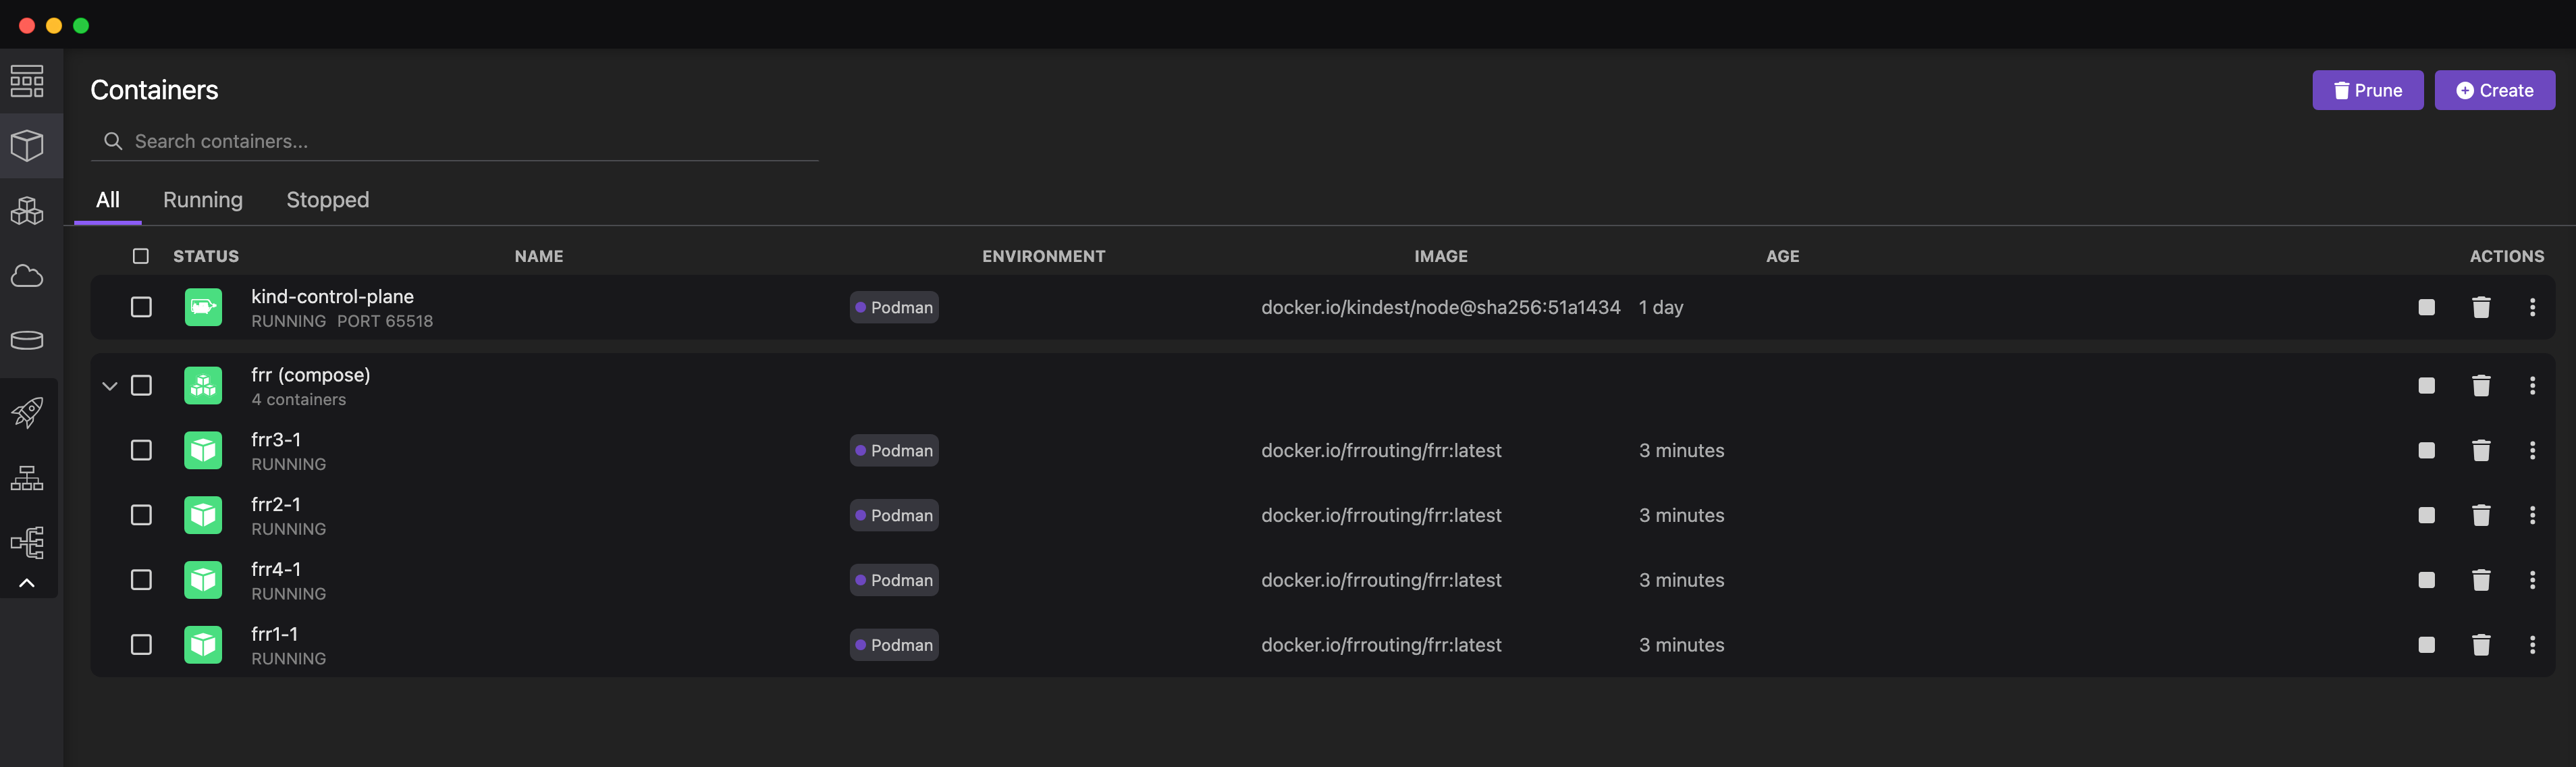
Task: Open more actions for frr1-1
Action: point(2532,645)
